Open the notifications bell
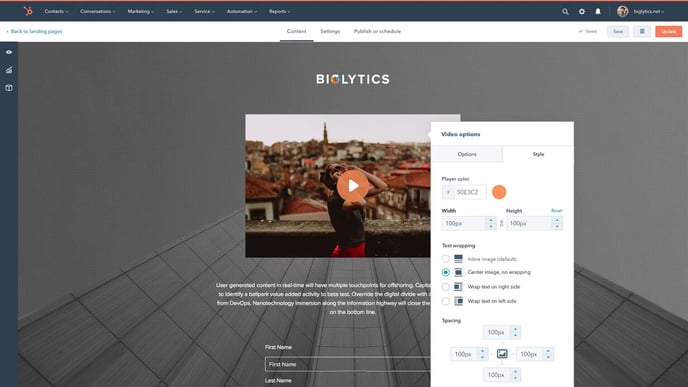Image resolution: width=688 pixels, height=387 pixels. pos(598,12)
